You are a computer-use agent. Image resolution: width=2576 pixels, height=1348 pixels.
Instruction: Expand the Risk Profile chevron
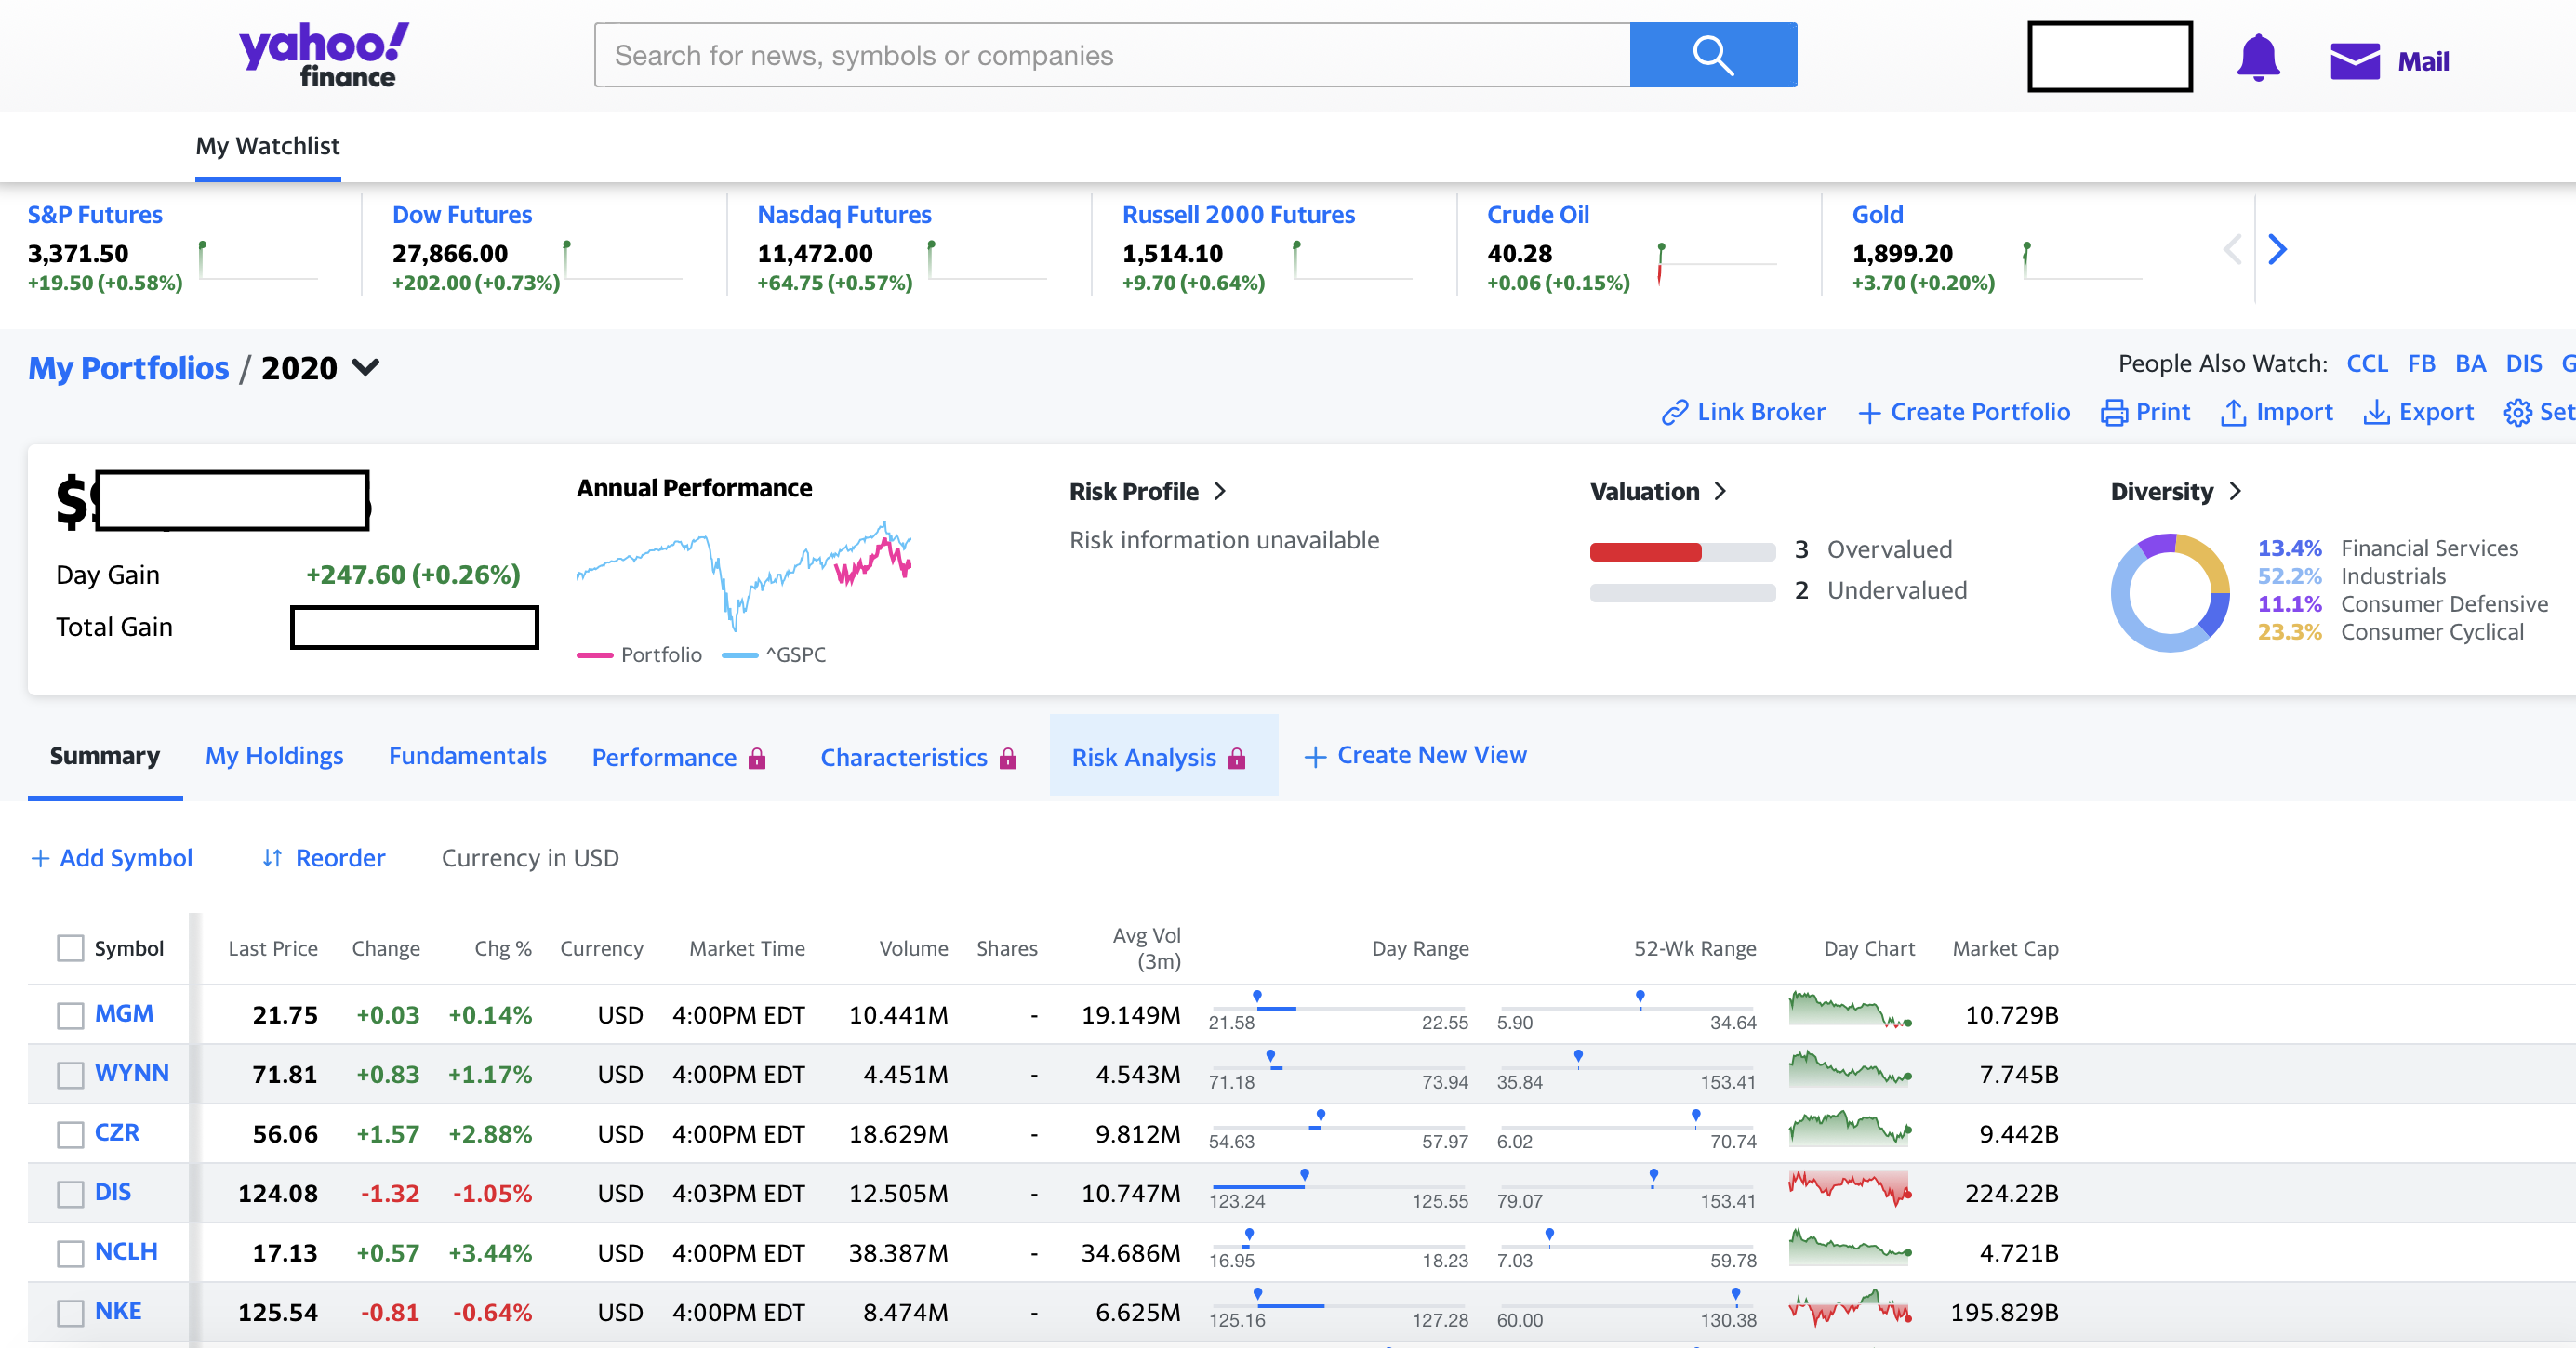(1220, 491)
